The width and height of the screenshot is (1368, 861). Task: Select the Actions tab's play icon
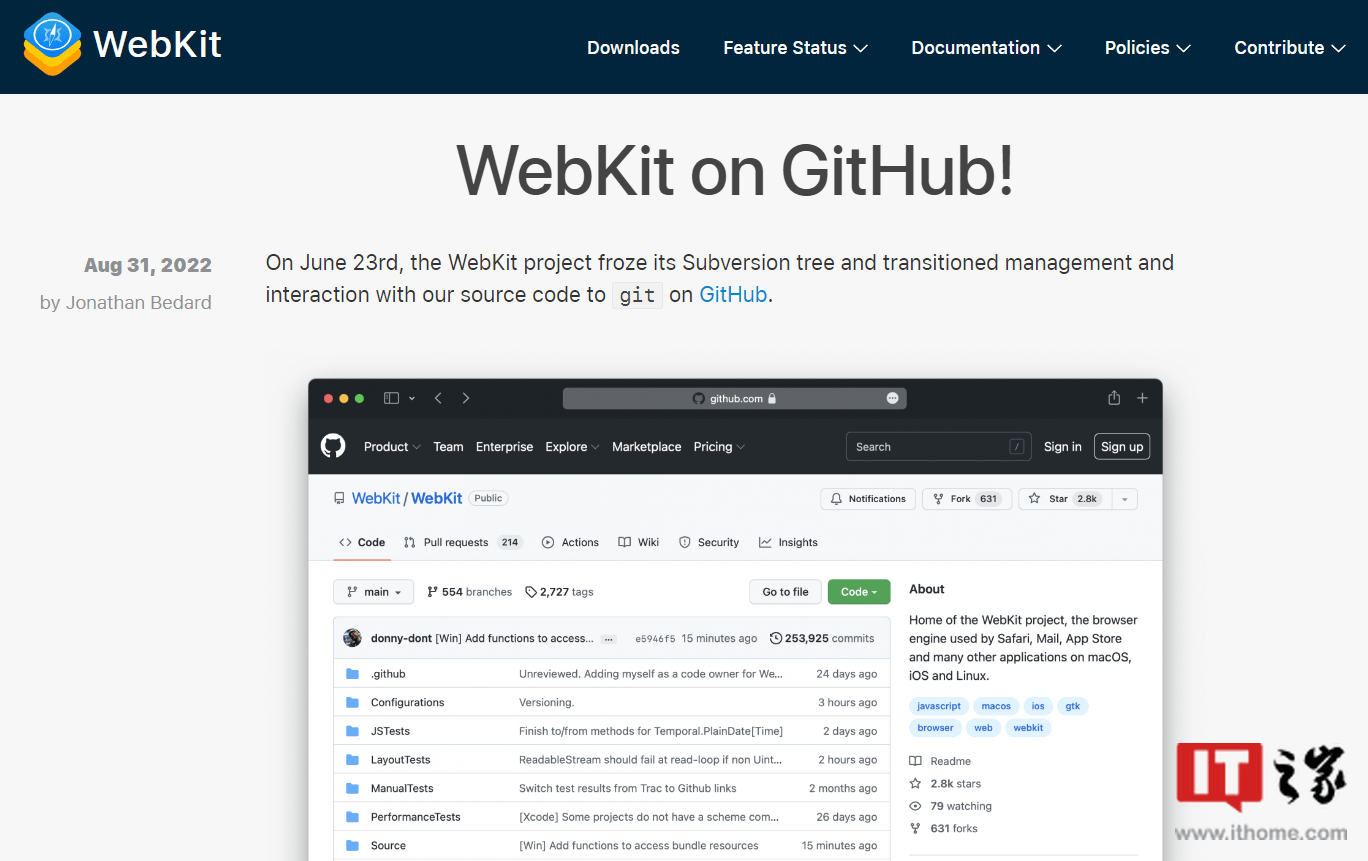pos(551,542)
